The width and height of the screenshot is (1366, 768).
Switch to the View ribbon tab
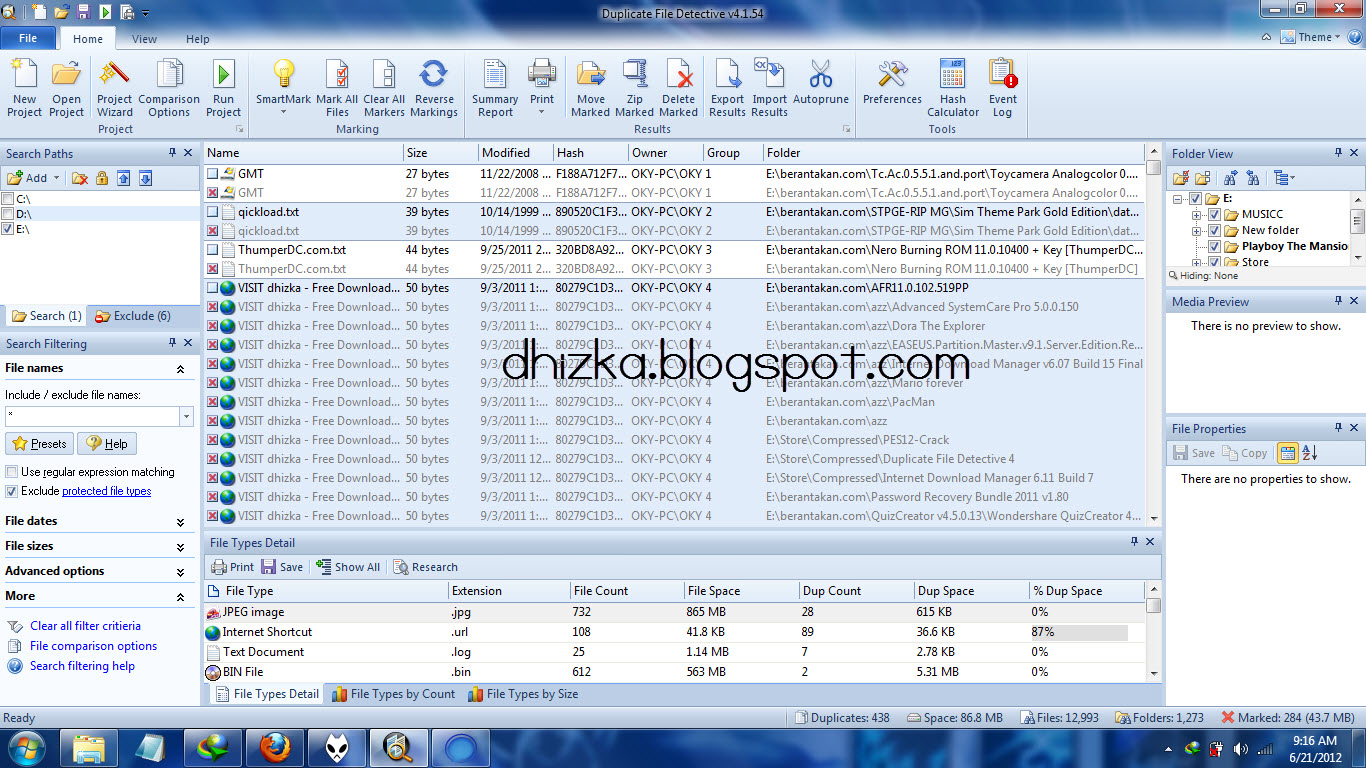pyautogui.click(x=144, y=39)
